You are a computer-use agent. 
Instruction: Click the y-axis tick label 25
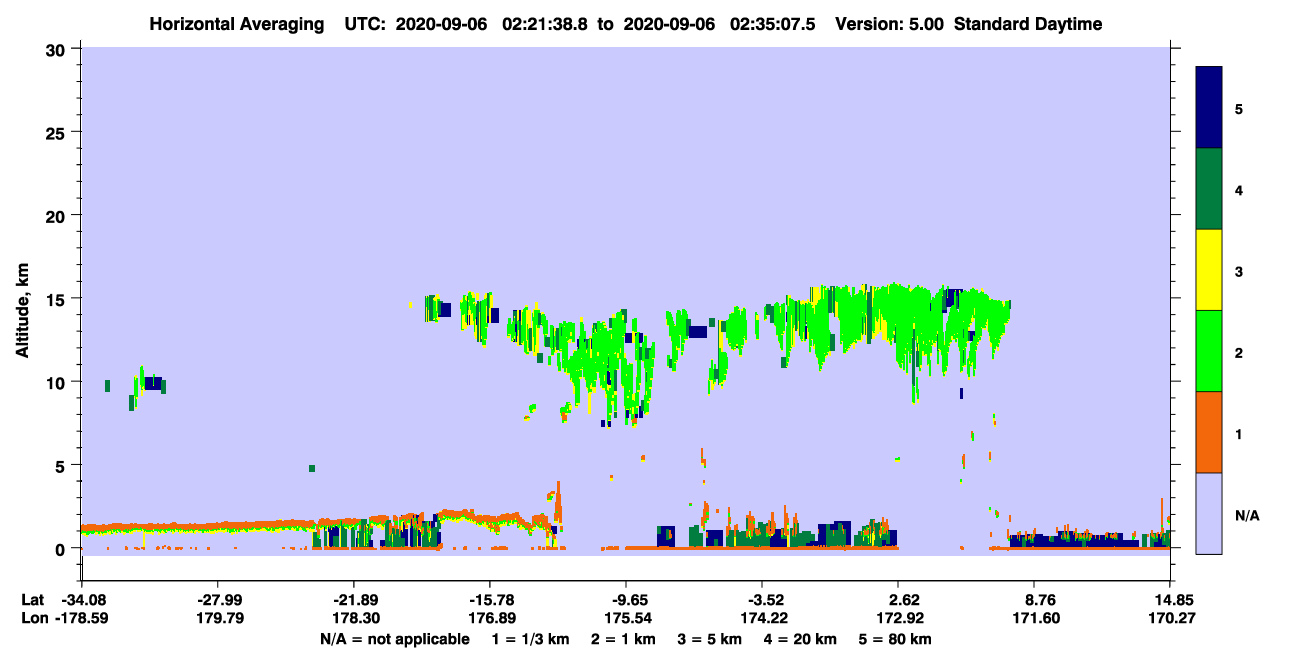(x=57, y=132)
